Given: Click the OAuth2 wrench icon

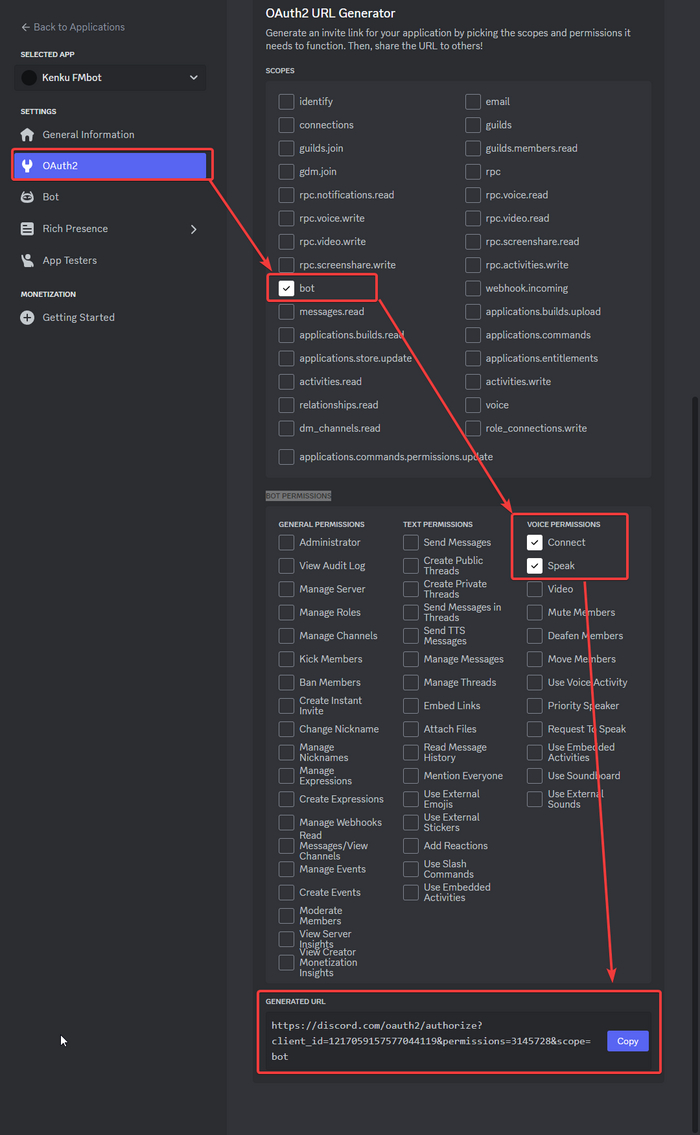Looking at the screenshot, I should point(27,166).
